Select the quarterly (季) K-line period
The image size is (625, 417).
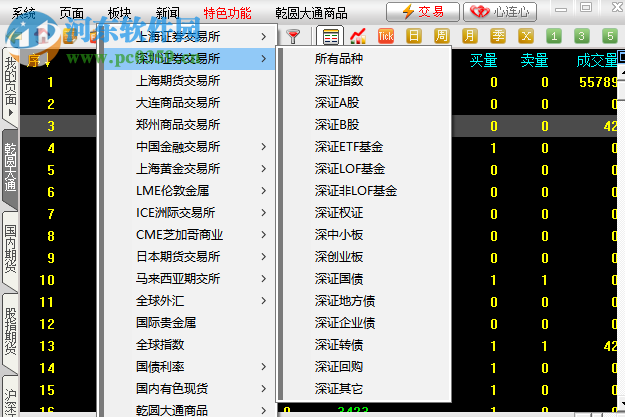[x=498, y=36]
